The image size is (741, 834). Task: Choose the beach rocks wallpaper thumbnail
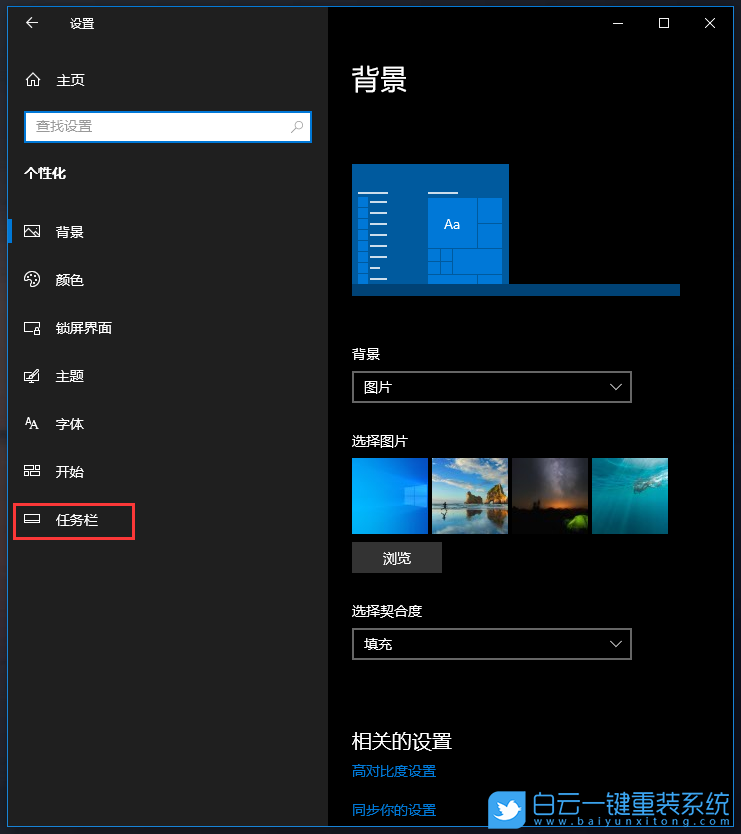pyautogui.click(x=470, y=496)
